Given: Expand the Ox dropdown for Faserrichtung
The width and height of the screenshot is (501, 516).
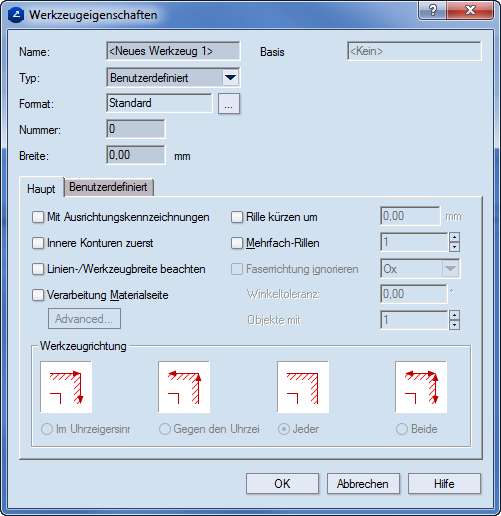Looking at the screenshot, I should (420, 269).
